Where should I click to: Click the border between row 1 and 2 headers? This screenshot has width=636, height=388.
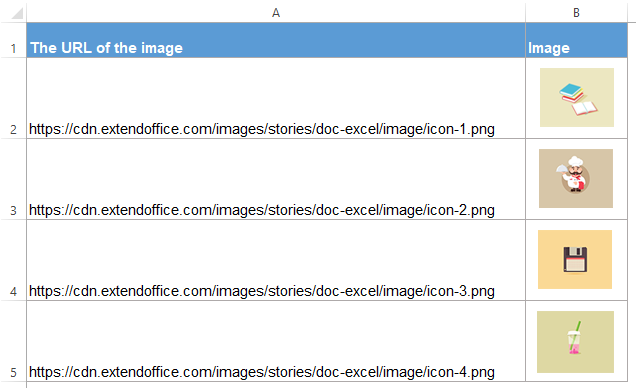coord(13,58)
